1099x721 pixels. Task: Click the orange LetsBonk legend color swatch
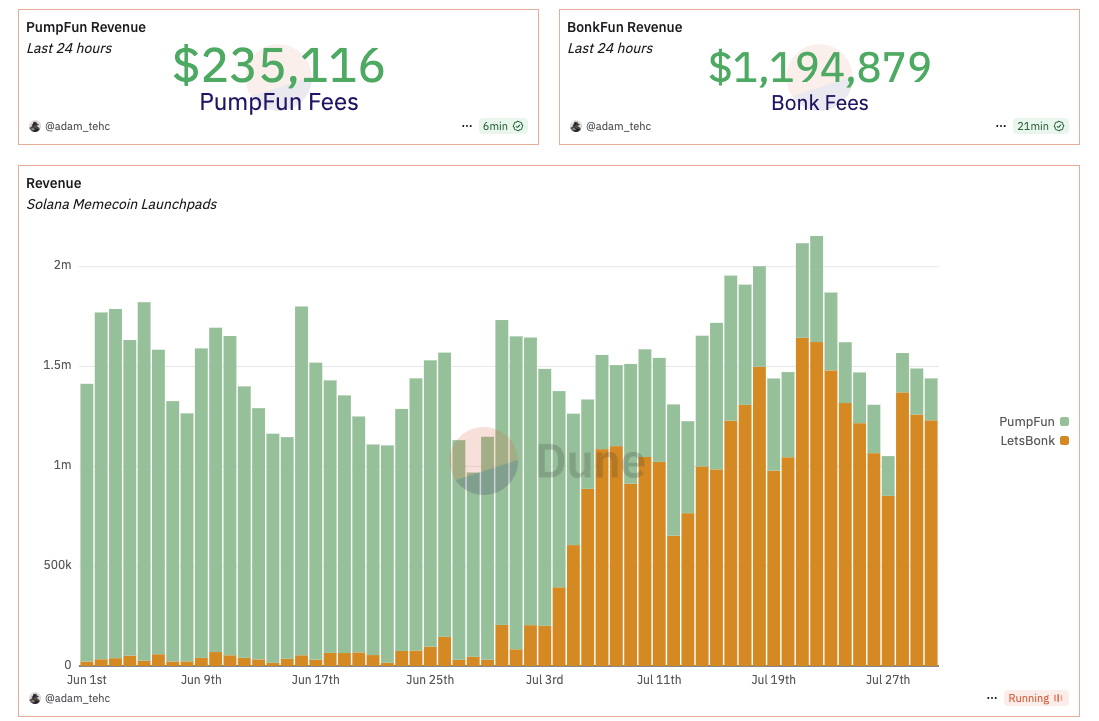coord(1066,440)
